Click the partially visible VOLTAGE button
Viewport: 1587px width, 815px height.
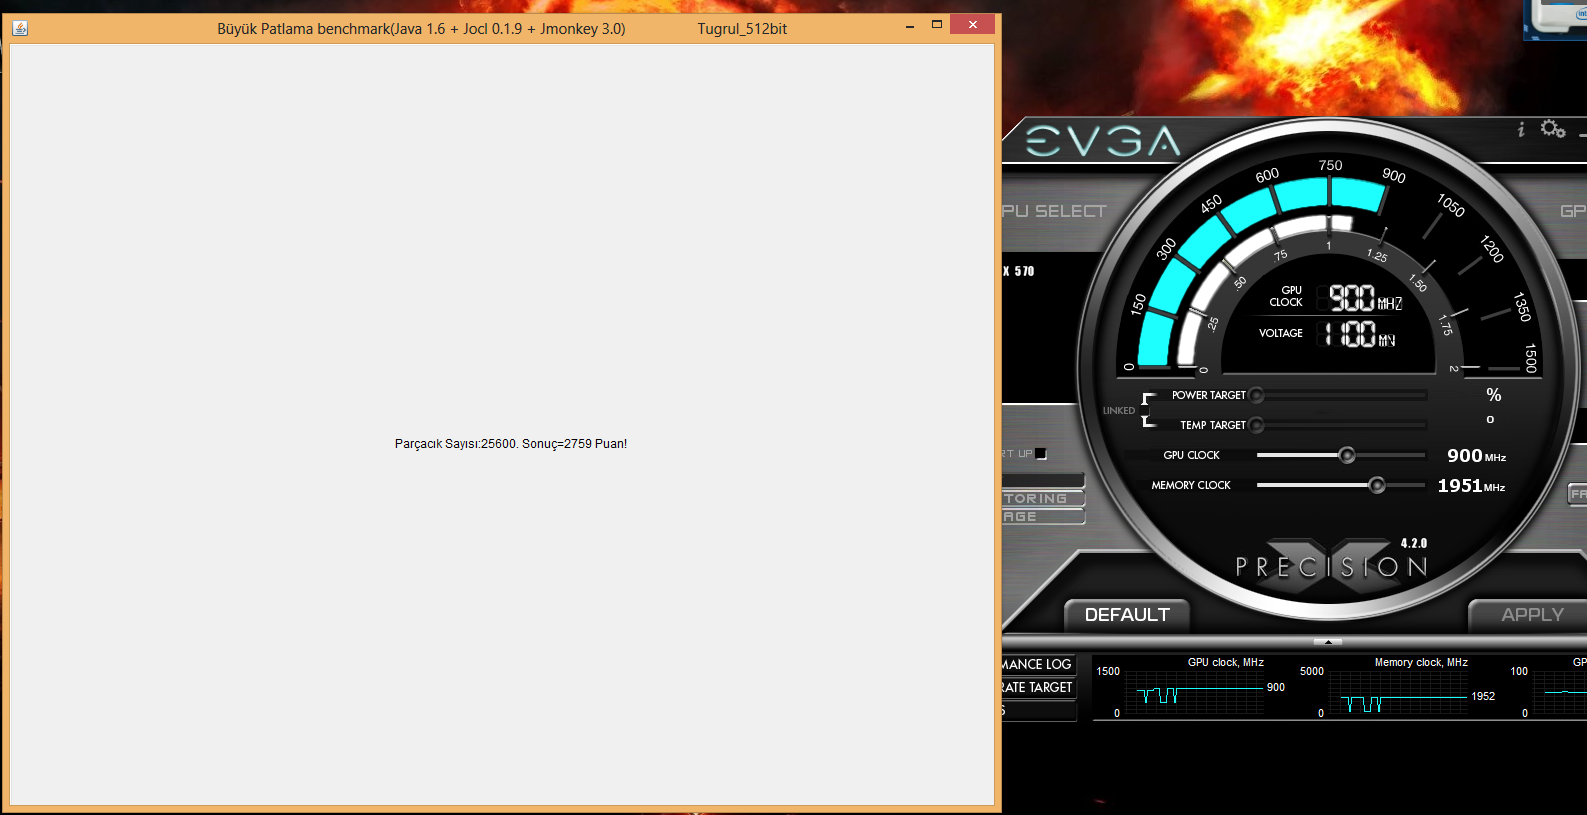coord(1043,516)
